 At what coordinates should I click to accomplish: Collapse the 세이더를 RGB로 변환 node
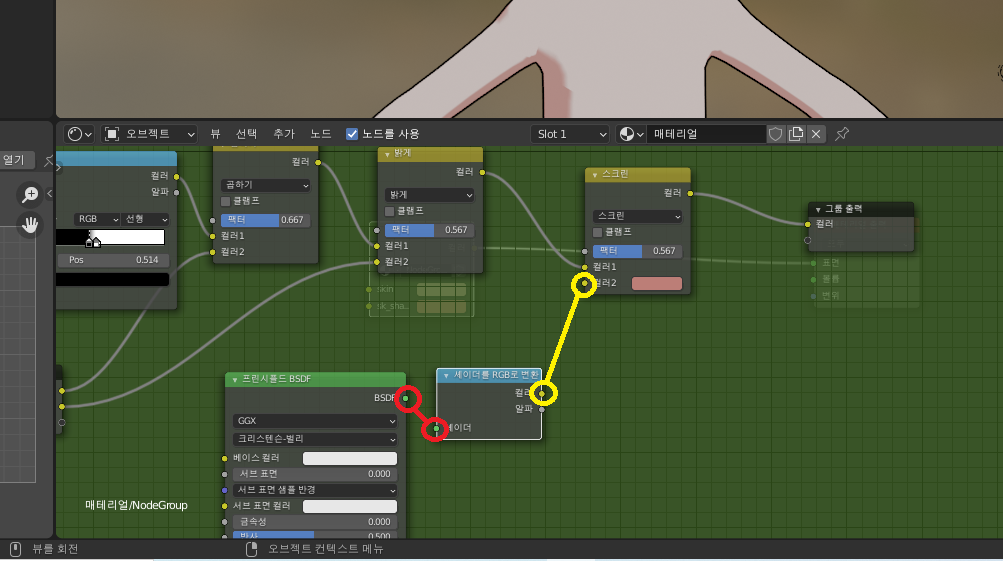pyautogui.click(x=446, y=375)
